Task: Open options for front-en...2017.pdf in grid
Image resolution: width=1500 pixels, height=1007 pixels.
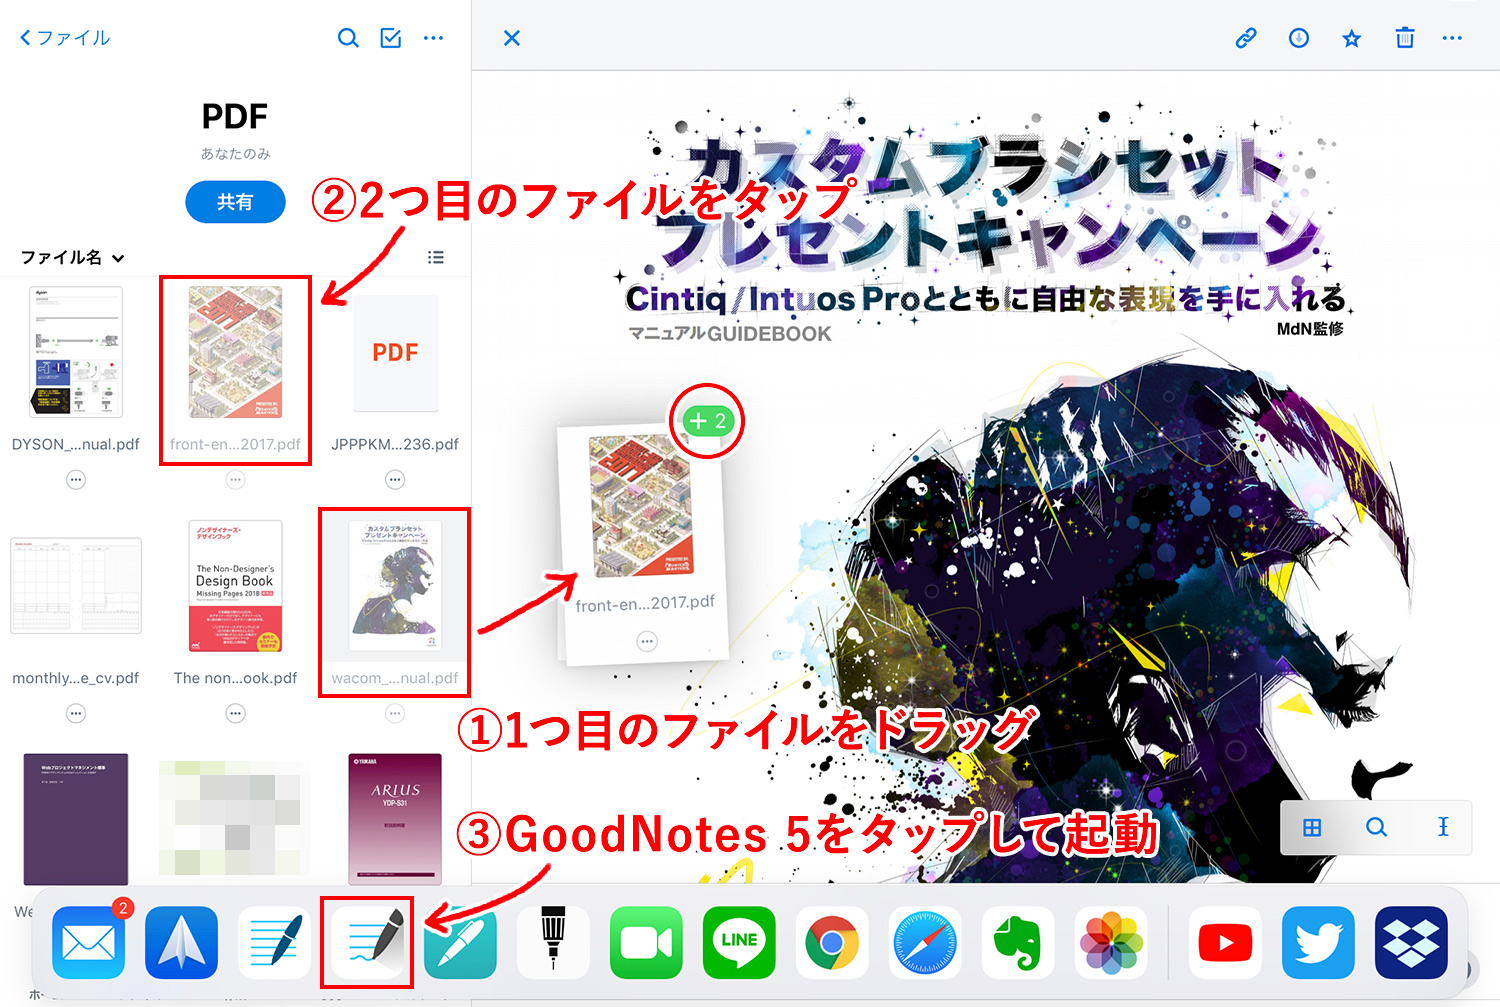Action: pos(235,480)
